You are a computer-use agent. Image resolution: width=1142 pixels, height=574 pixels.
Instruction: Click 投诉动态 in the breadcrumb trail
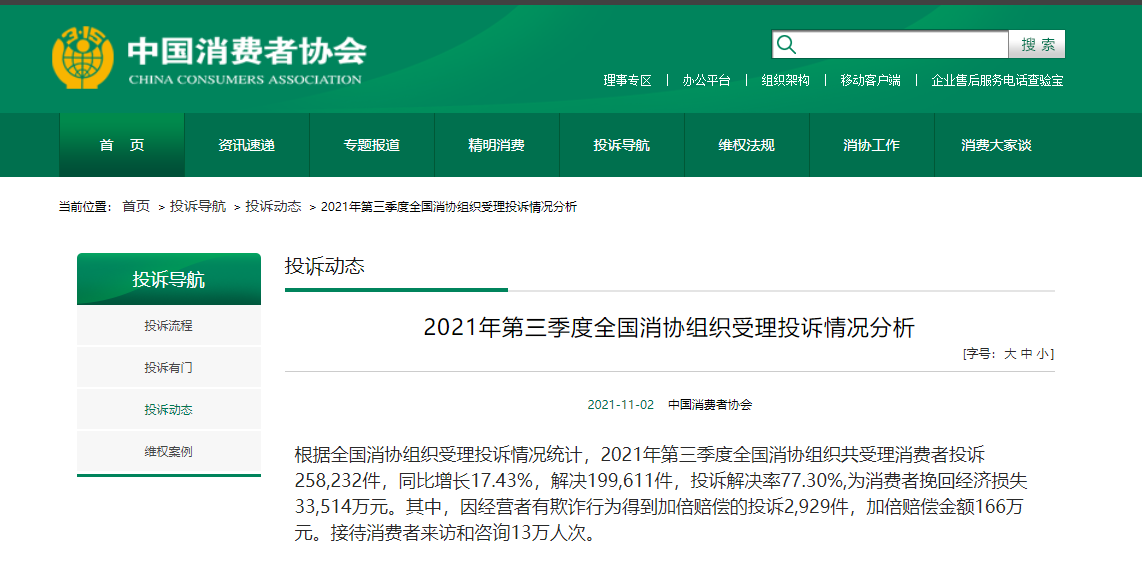click(273, 207)
